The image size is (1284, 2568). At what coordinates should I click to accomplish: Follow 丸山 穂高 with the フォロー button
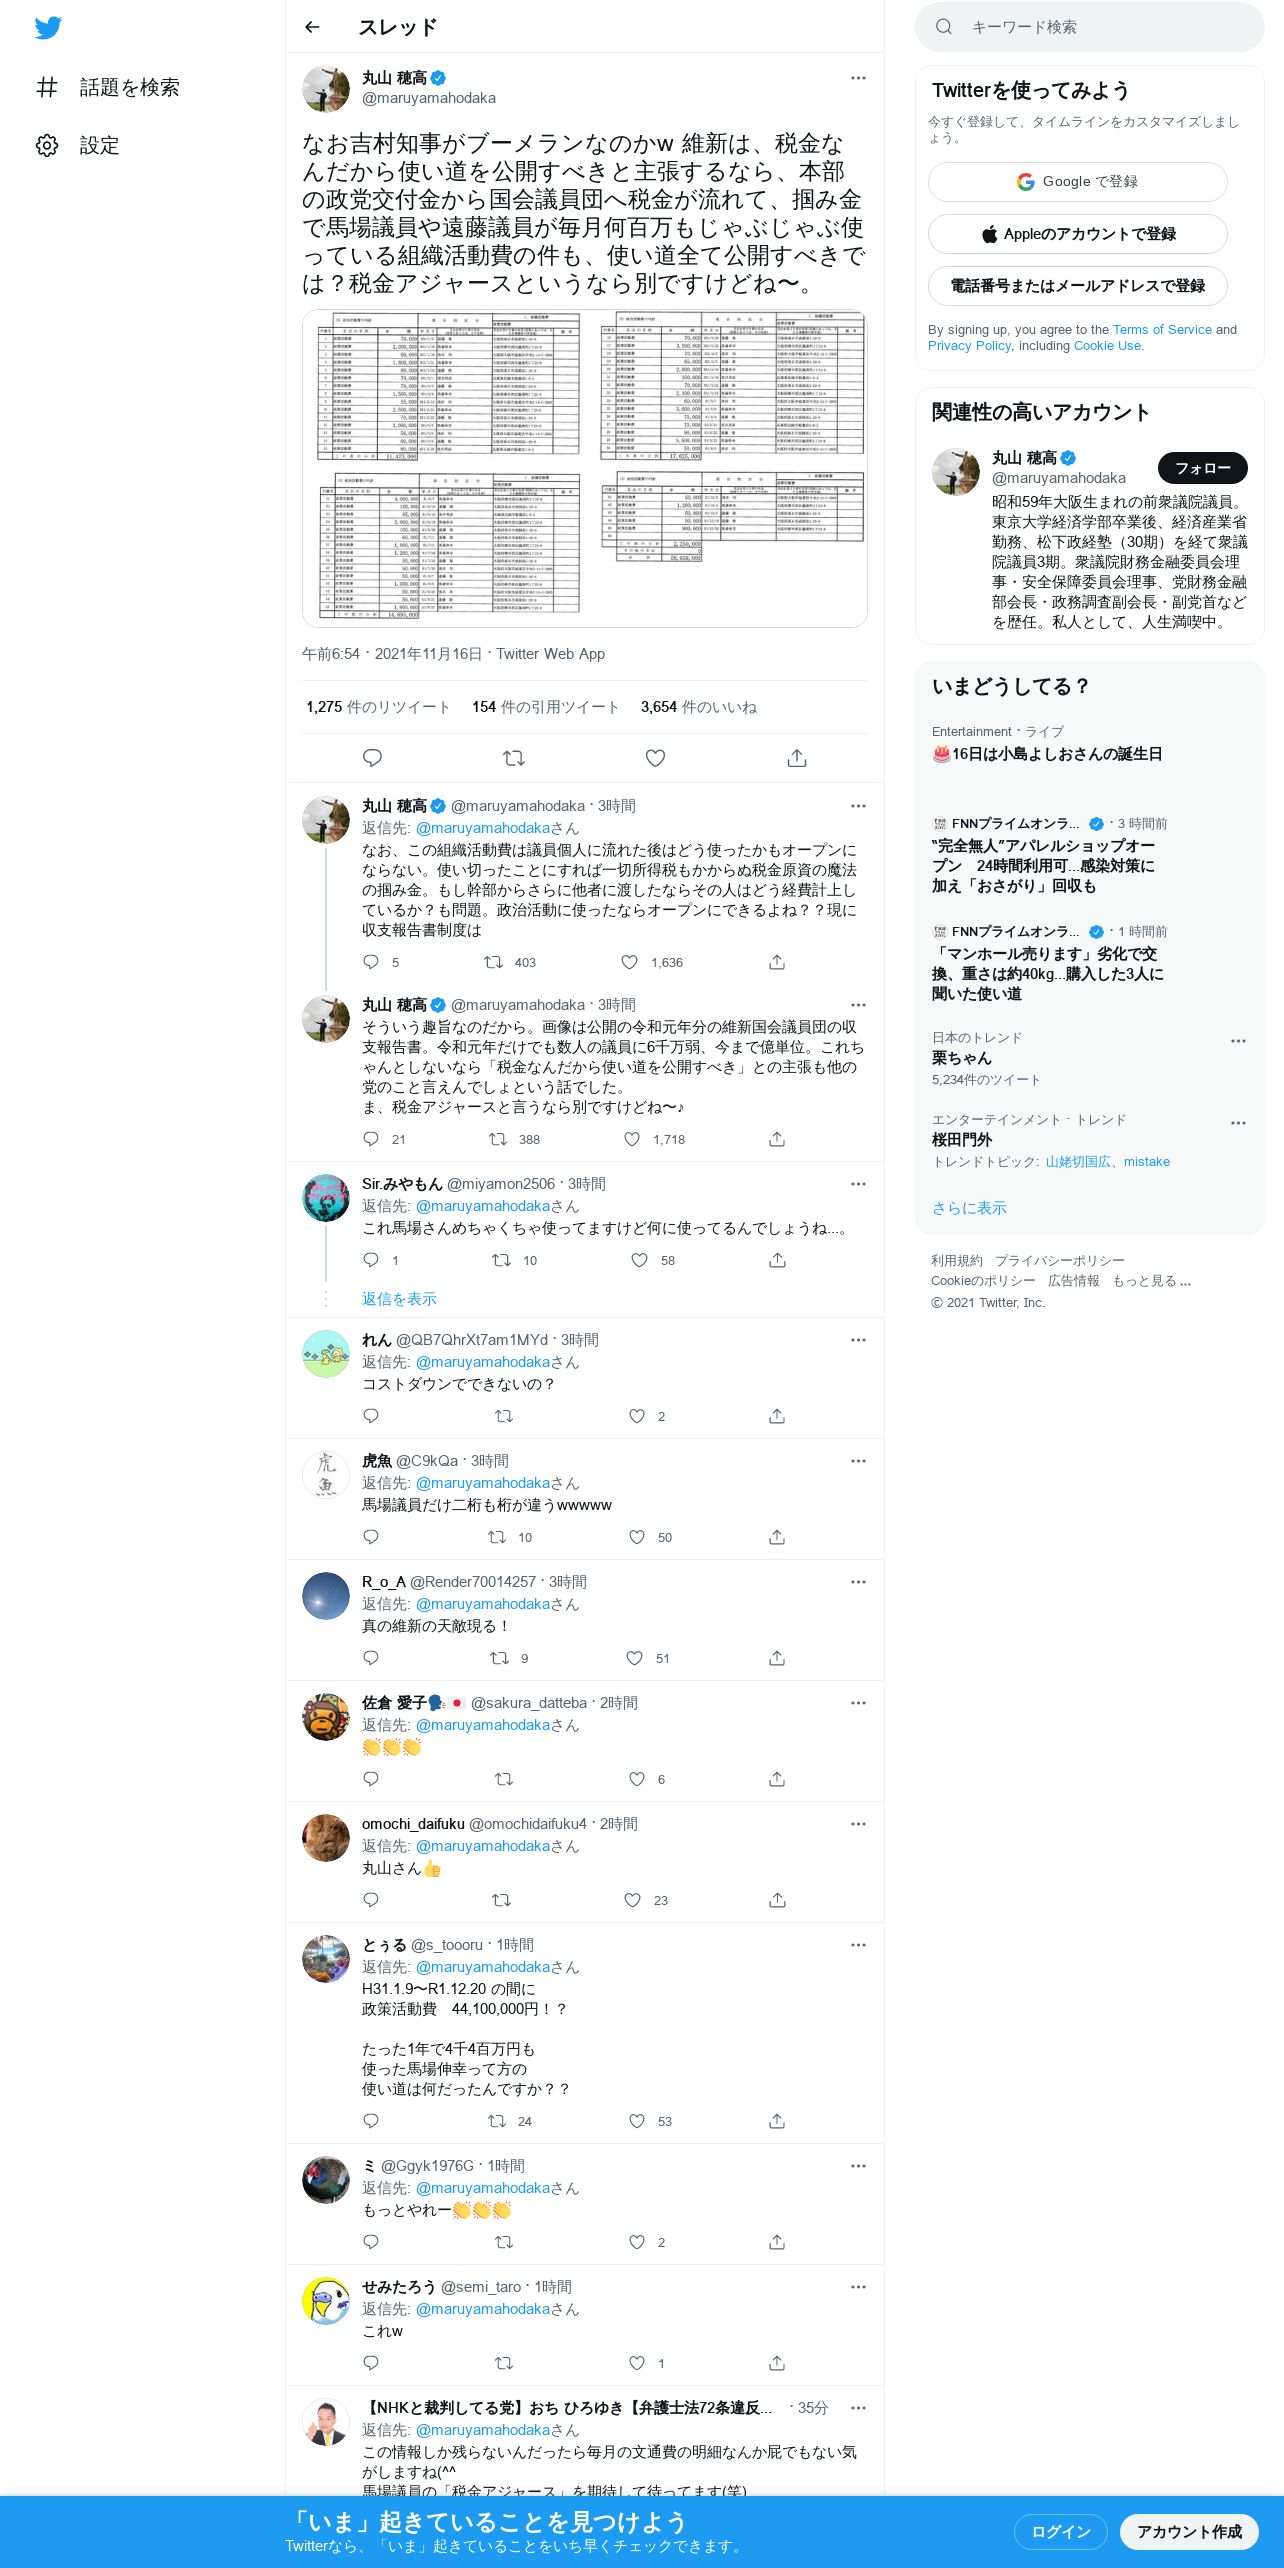(1202, 468)
